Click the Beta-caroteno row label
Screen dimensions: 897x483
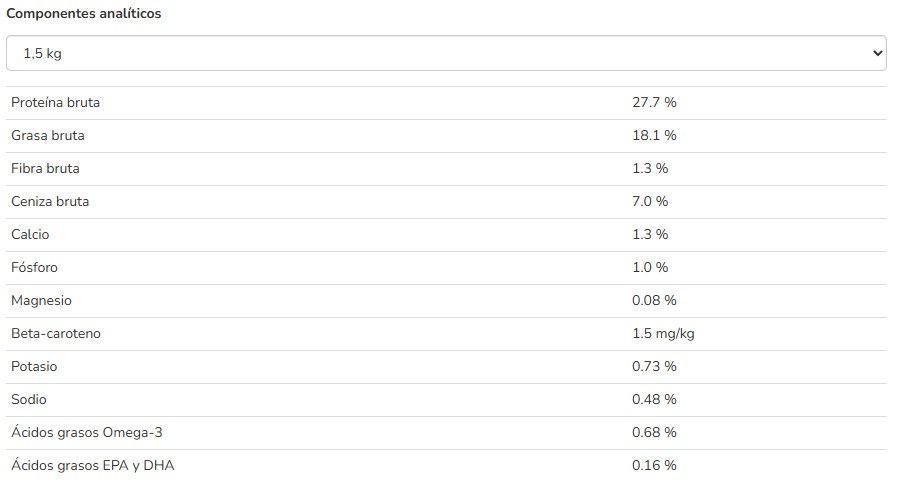coord(55,334)
